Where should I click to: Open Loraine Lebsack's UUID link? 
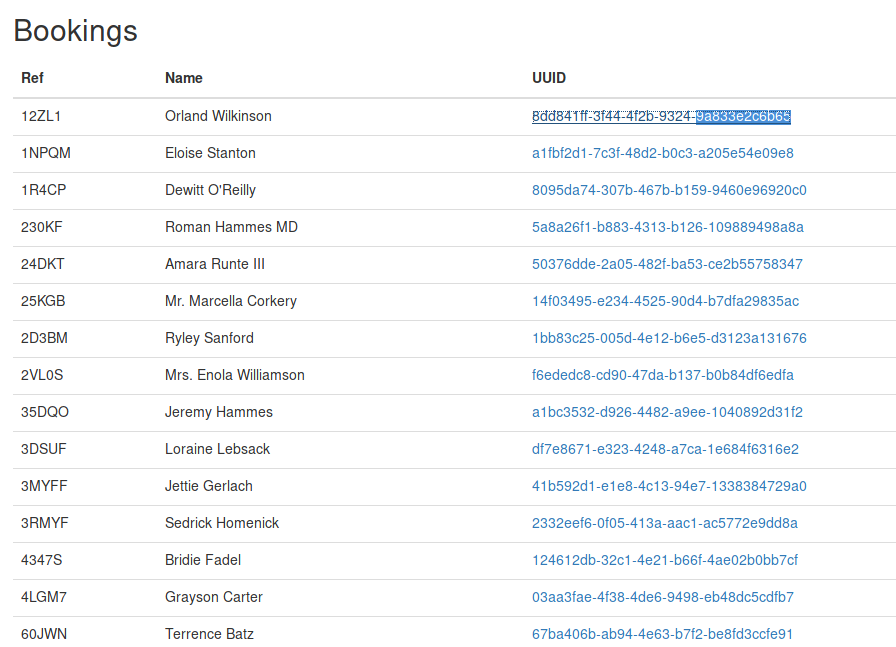click(x=665, y=449)
